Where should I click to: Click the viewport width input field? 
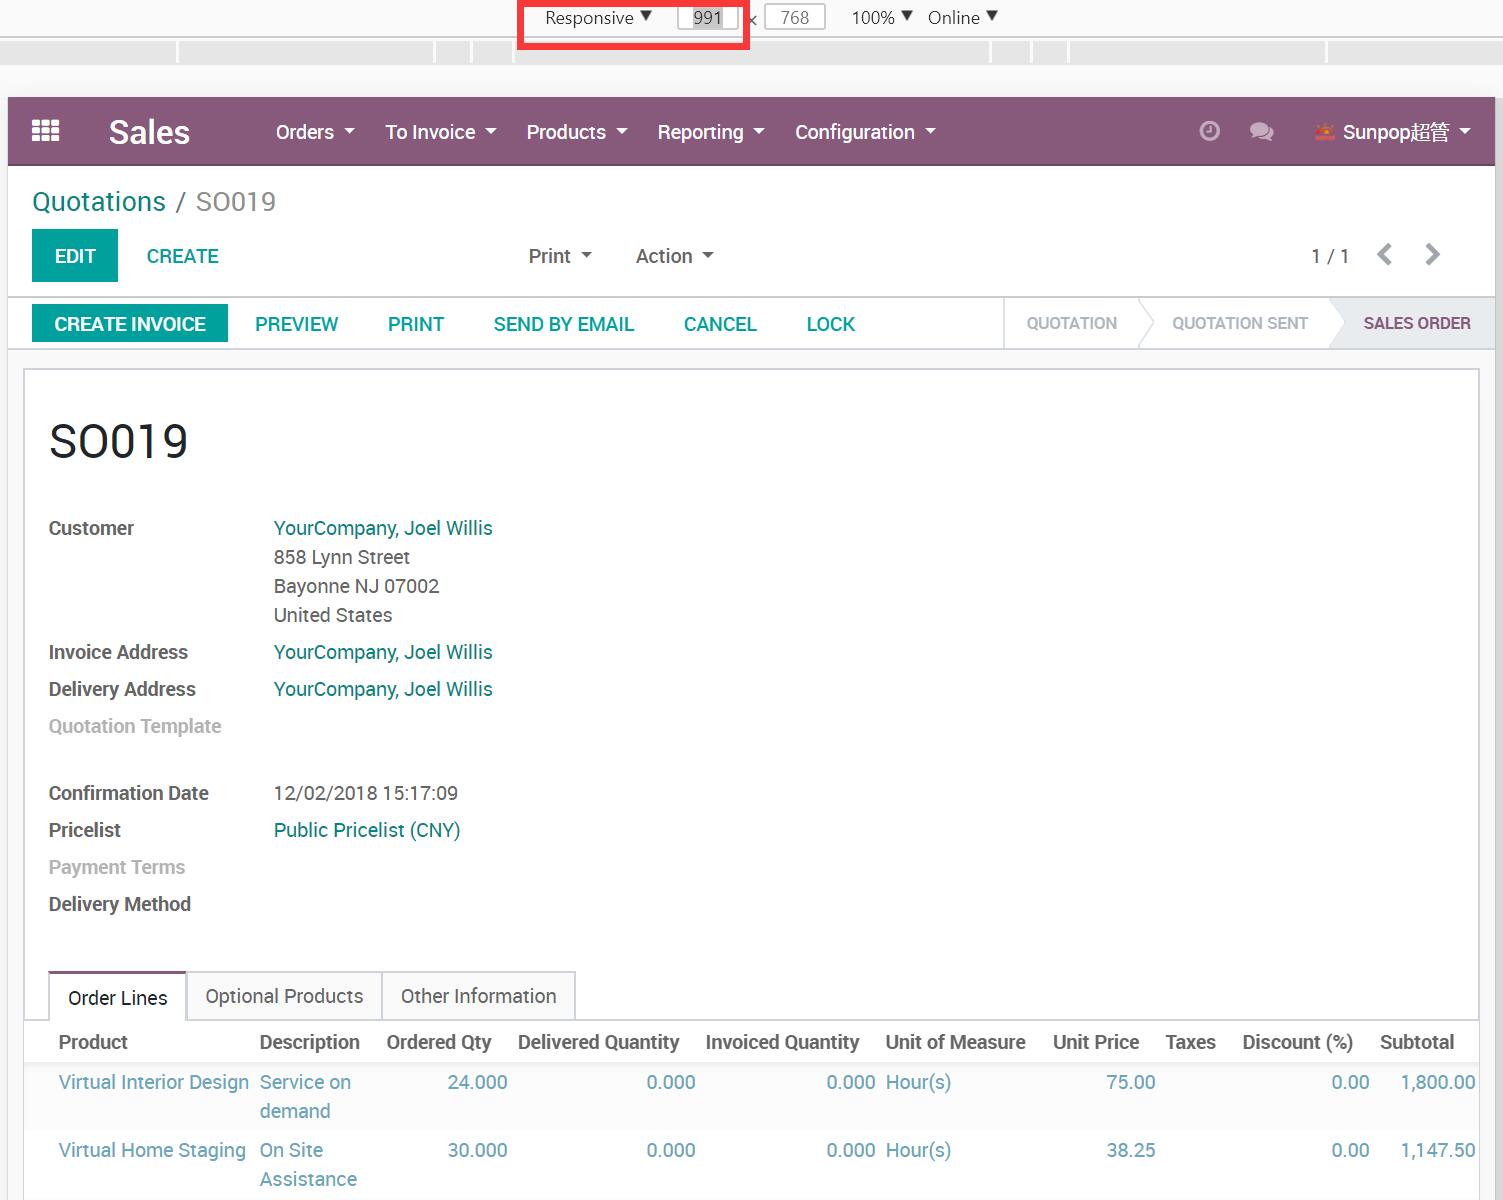click(x=707, y=18)
